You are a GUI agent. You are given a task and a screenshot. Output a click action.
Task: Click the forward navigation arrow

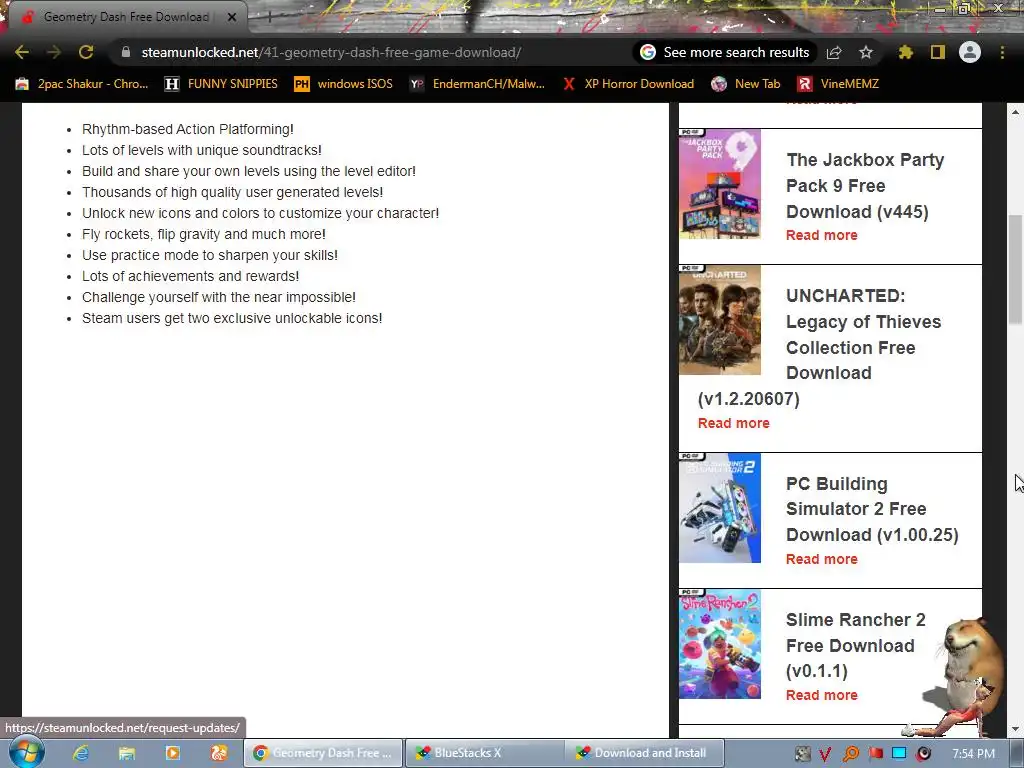54,52
